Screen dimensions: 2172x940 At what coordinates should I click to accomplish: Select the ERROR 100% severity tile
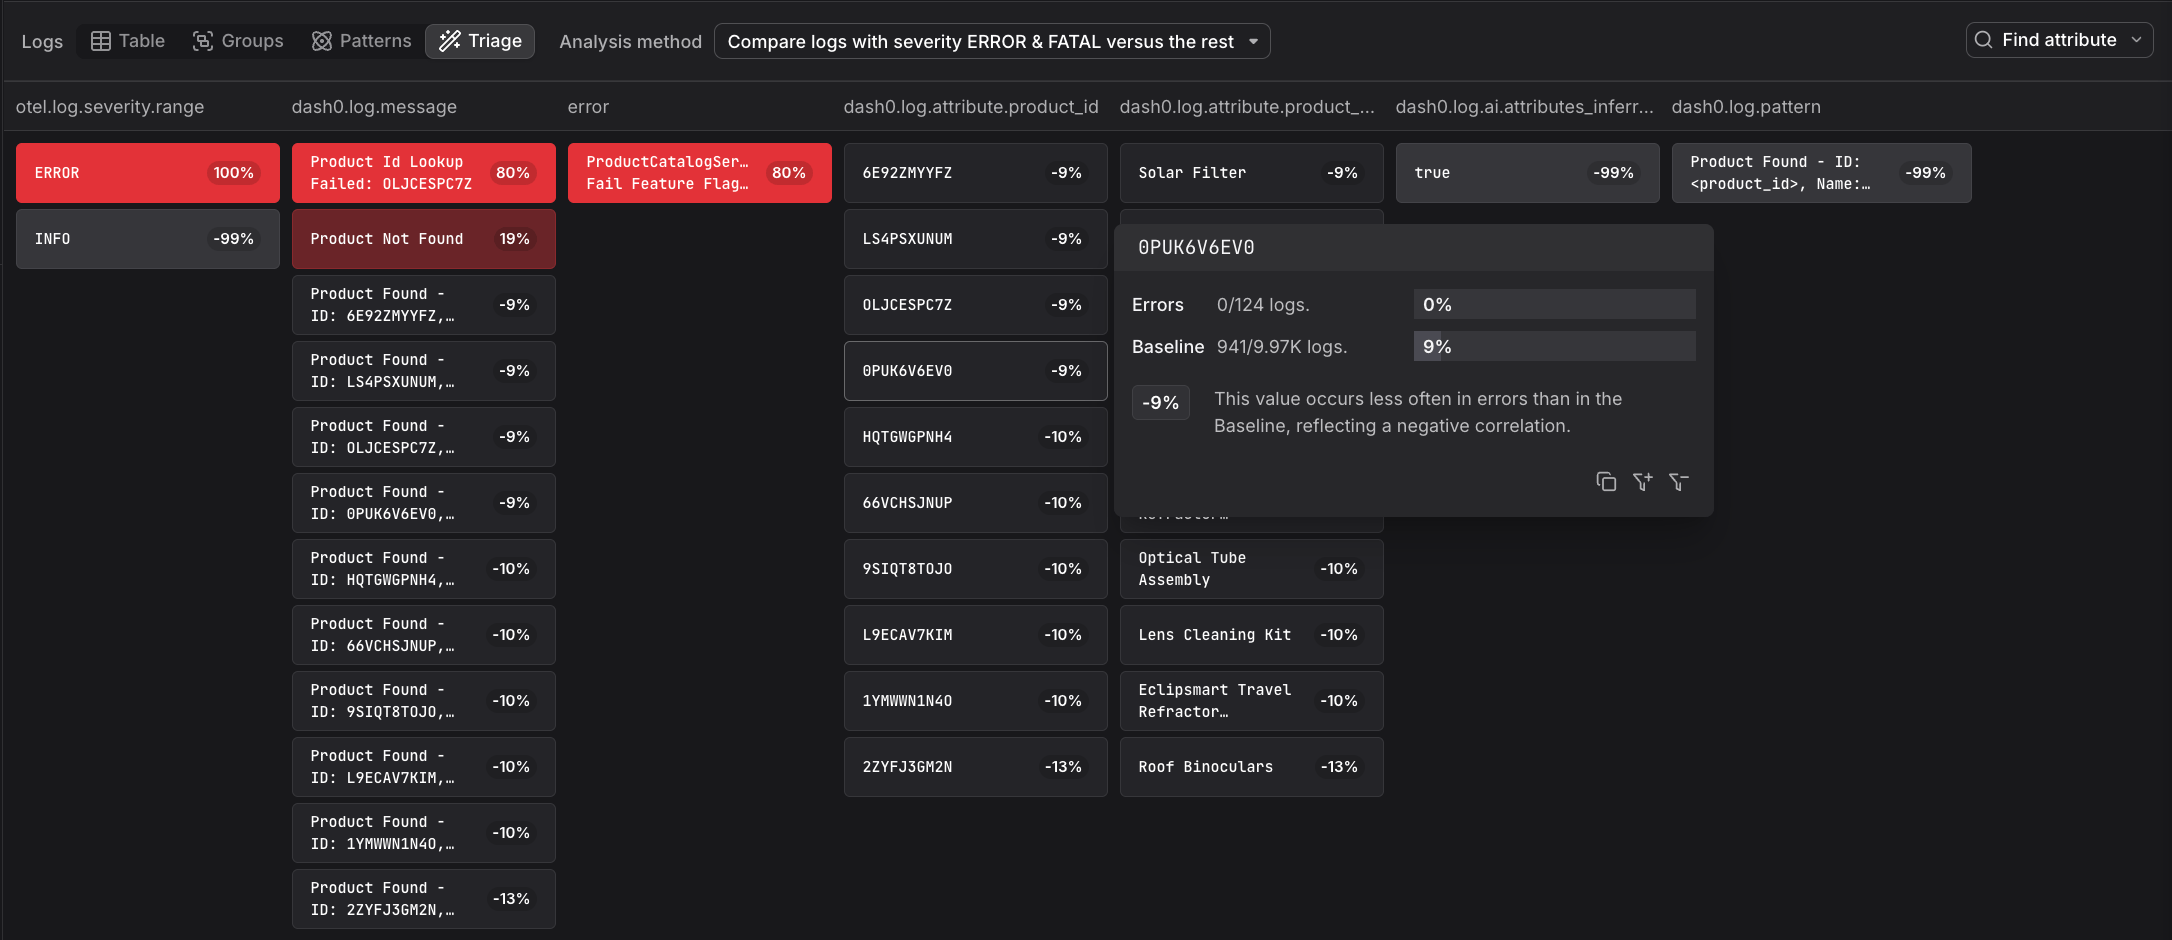pos(148,173)
